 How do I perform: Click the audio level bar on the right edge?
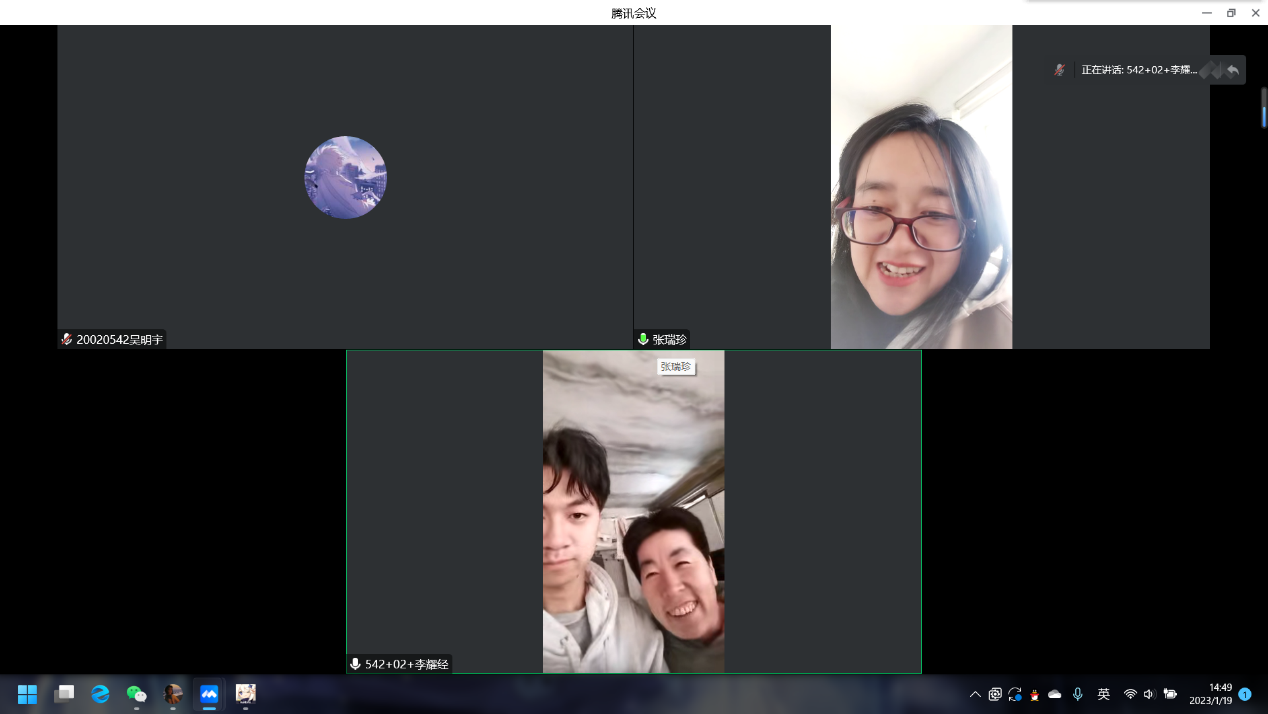coord(1264,108)
